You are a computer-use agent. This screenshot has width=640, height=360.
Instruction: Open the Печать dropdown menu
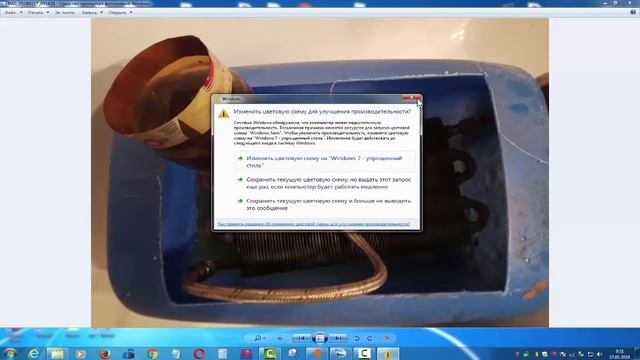coord(38,13)
